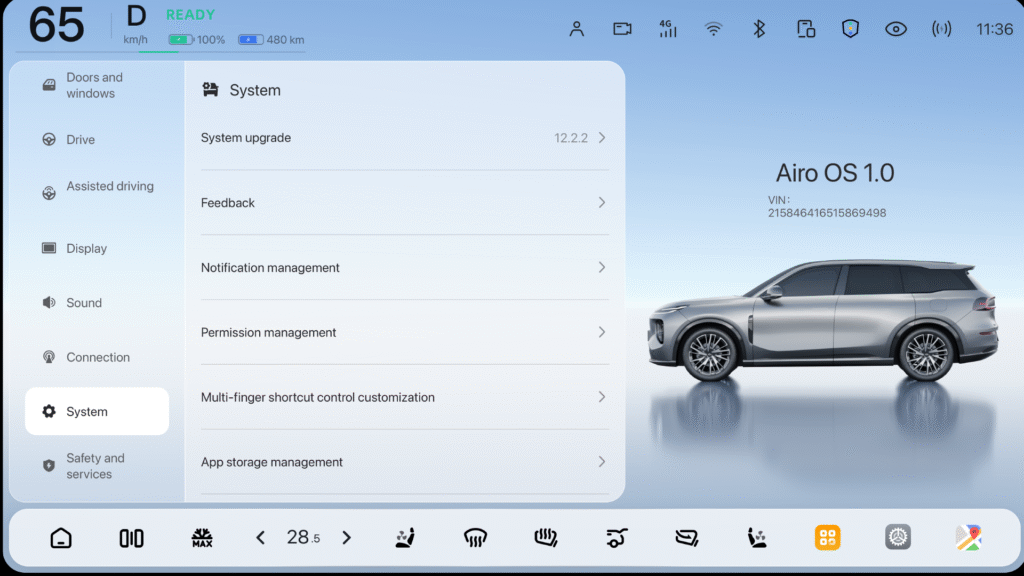Image resolution: width=1024 pixels, height=576 pixels.
Task: Expand App storage management chevron
Action: 601,462
